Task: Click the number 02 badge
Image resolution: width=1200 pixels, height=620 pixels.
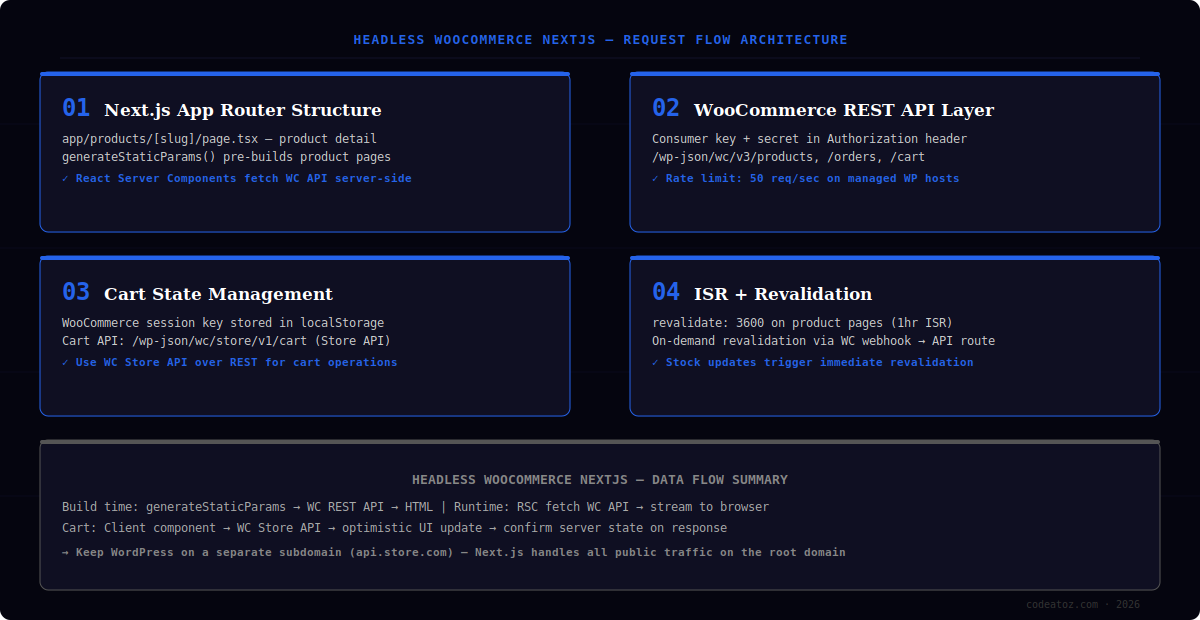Action: click(666, 108)
